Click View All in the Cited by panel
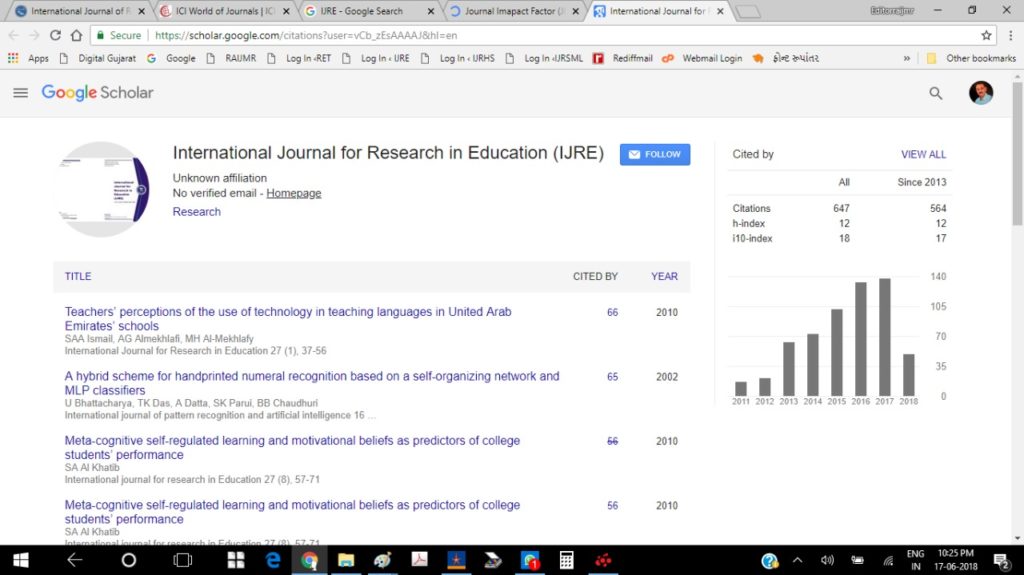Image resolution: width=1024 pixels, height=575 pixels. (x=923, y=154)
